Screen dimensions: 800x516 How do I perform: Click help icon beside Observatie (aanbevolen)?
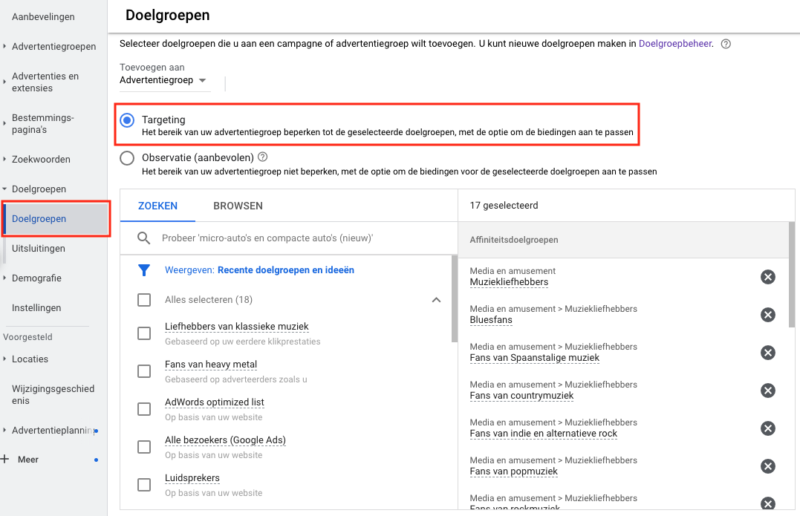pyautogui.click(x=263, y=157)
